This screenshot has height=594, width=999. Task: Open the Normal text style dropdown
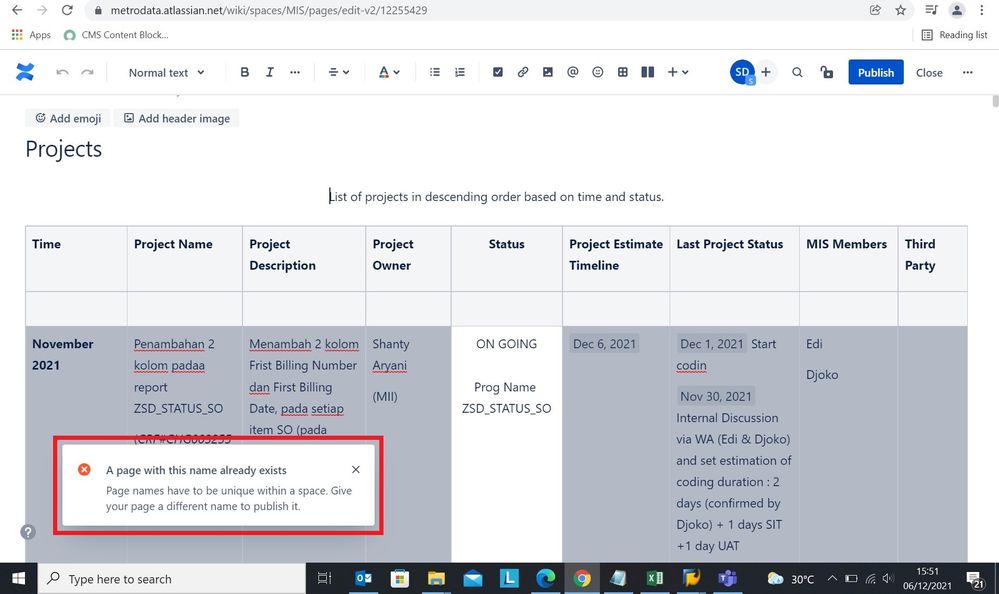coord(166,73)
